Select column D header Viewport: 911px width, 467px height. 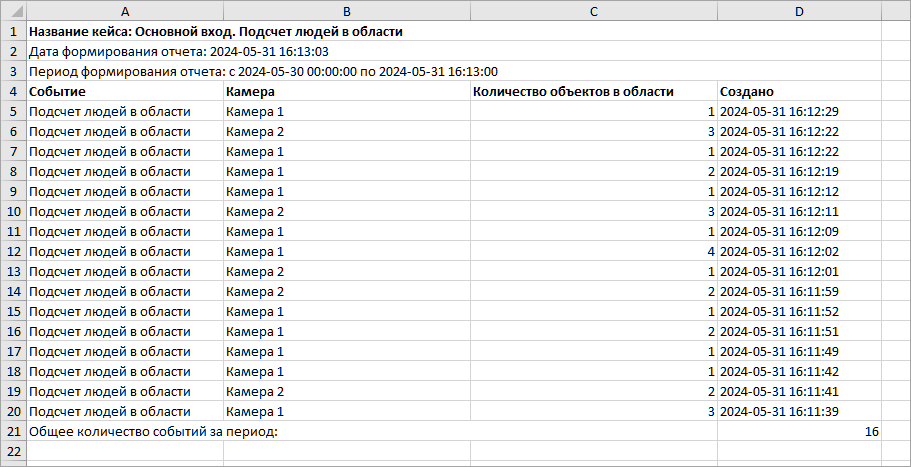click(x=798, y=11)
